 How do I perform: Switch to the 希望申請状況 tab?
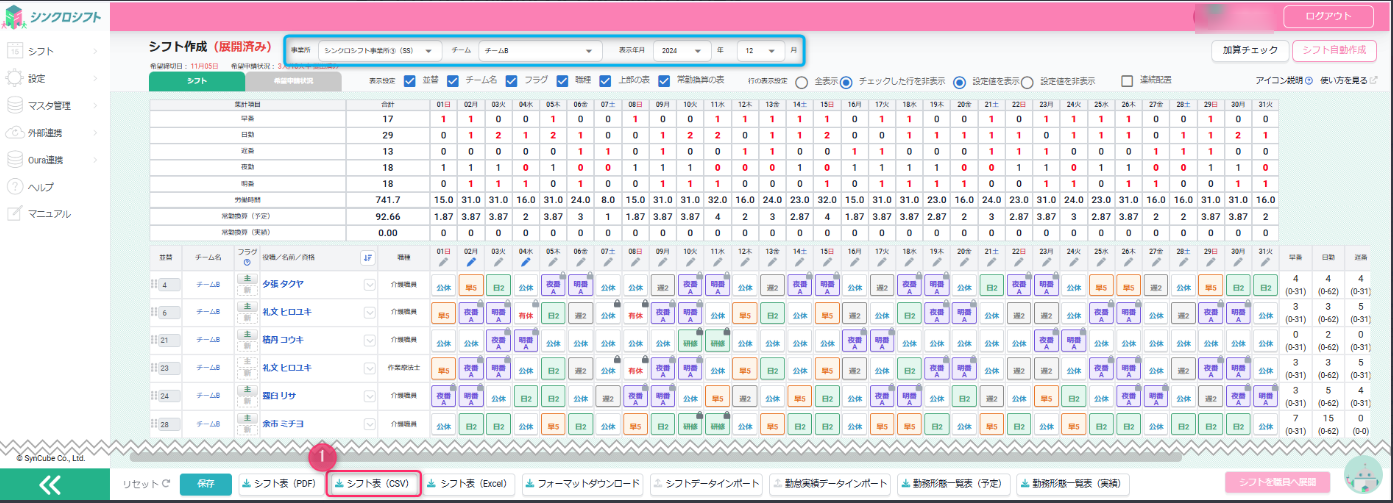point(293,81)
